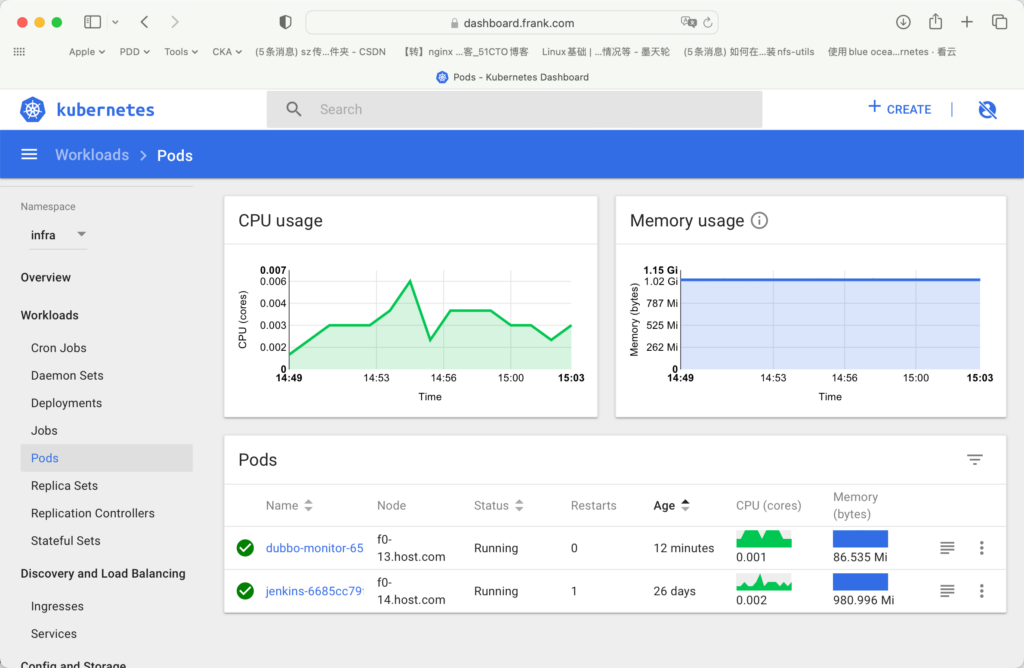Select Jobs in sidebar
The image size is (1024, 668).
(x=44, y=430)
